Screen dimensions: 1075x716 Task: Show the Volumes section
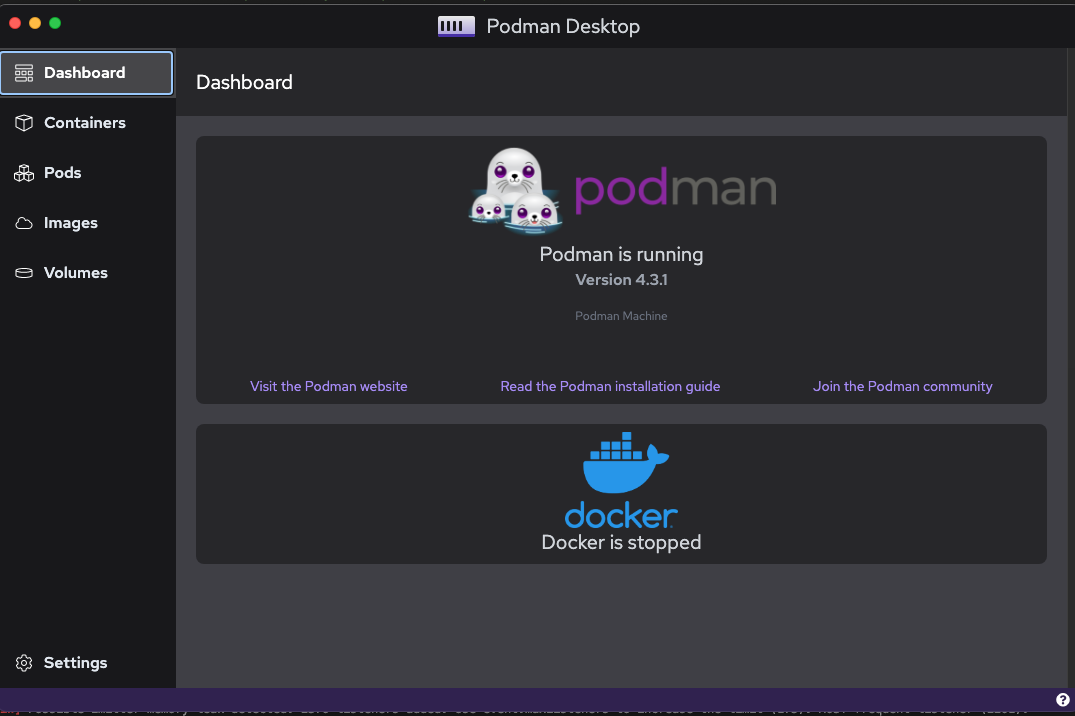tap(75, 273)
